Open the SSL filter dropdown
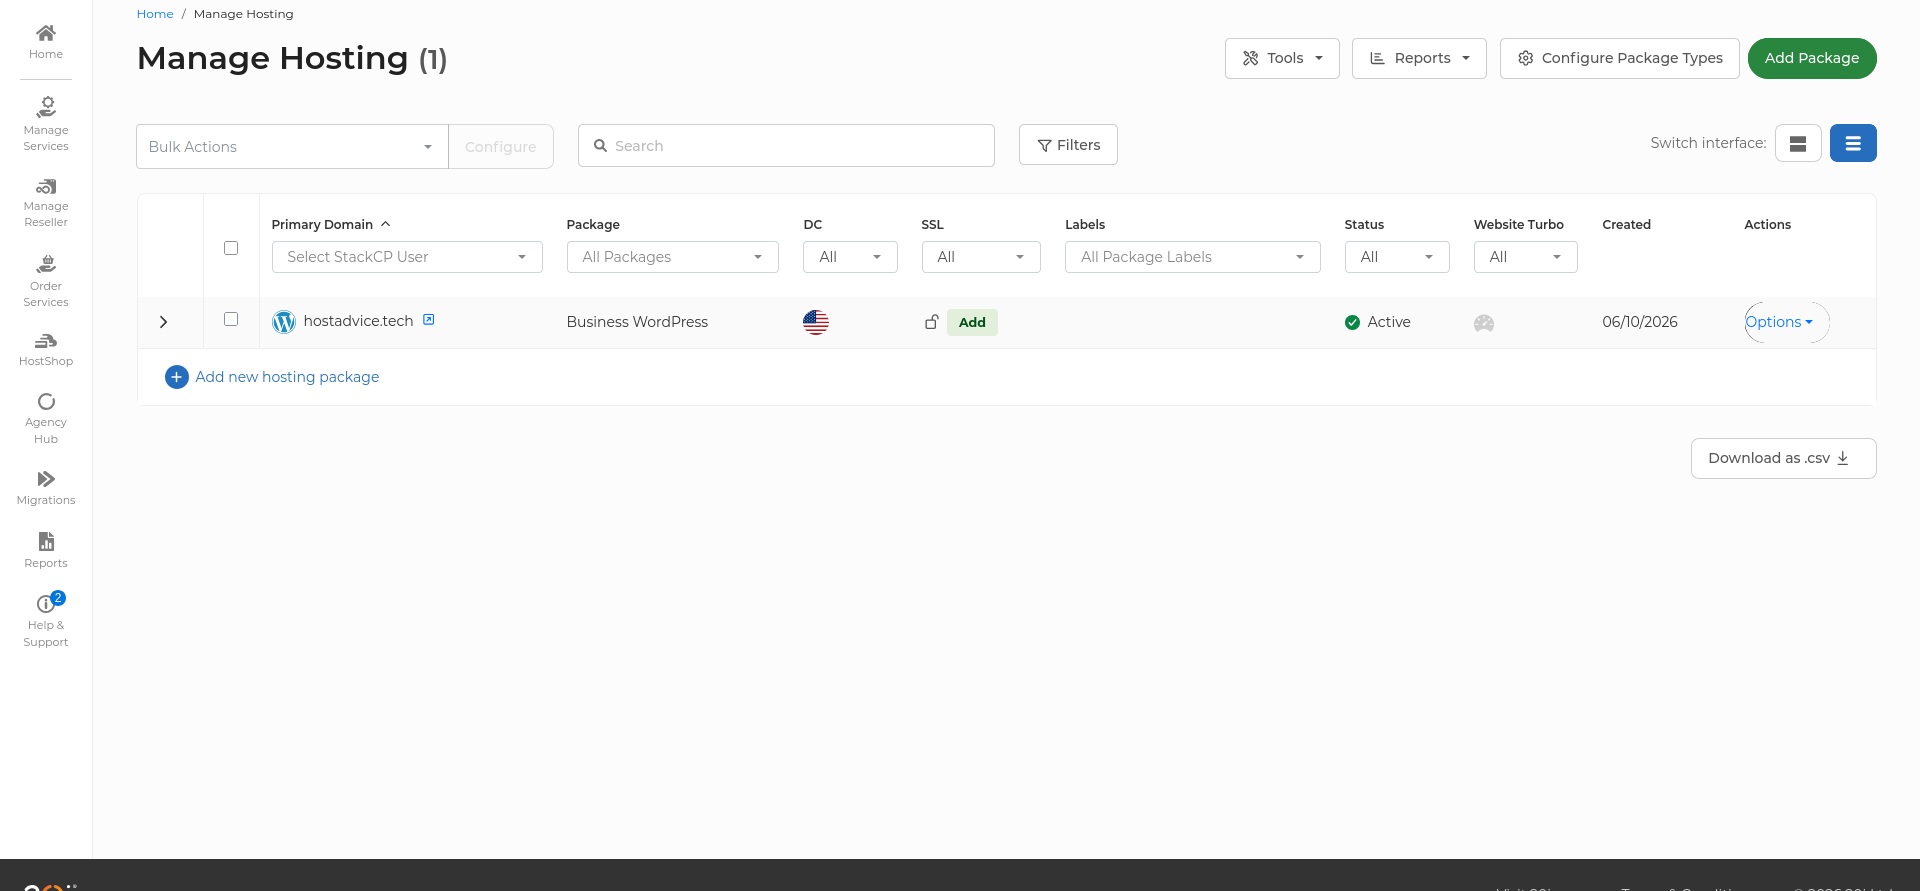Image resolution: width=1920 pixels, height=891 pixels. coord(981,257)
